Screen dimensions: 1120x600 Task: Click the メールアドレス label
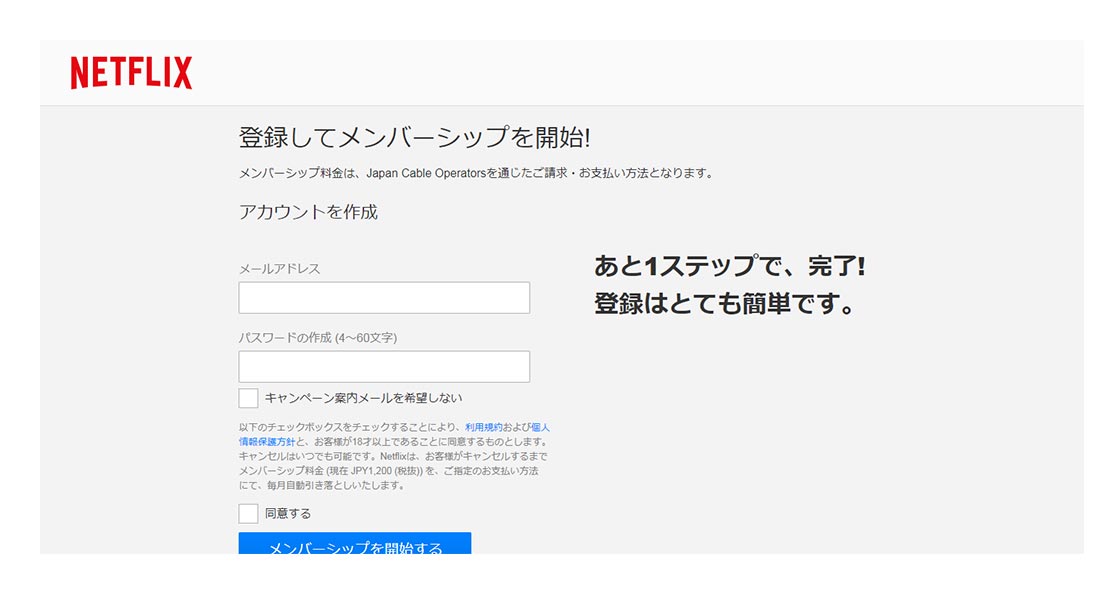(x=279, y=269)
